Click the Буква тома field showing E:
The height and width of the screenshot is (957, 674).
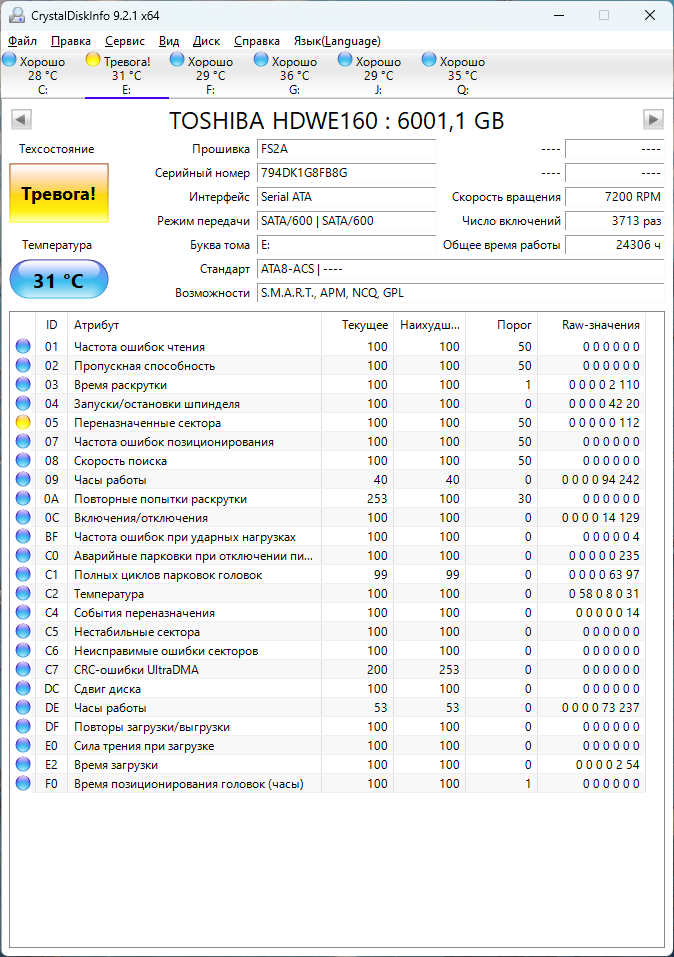pos(346,245)
